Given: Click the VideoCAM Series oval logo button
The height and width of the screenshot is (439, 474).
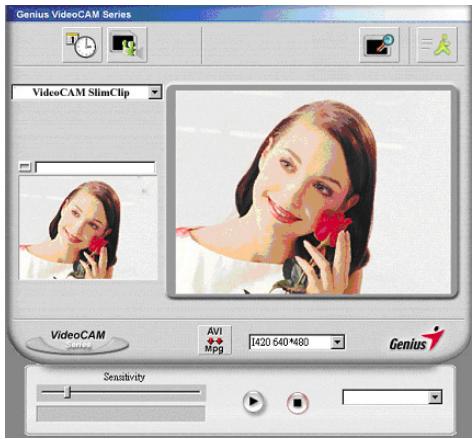Looking at the screenshot, I should 77,341.
